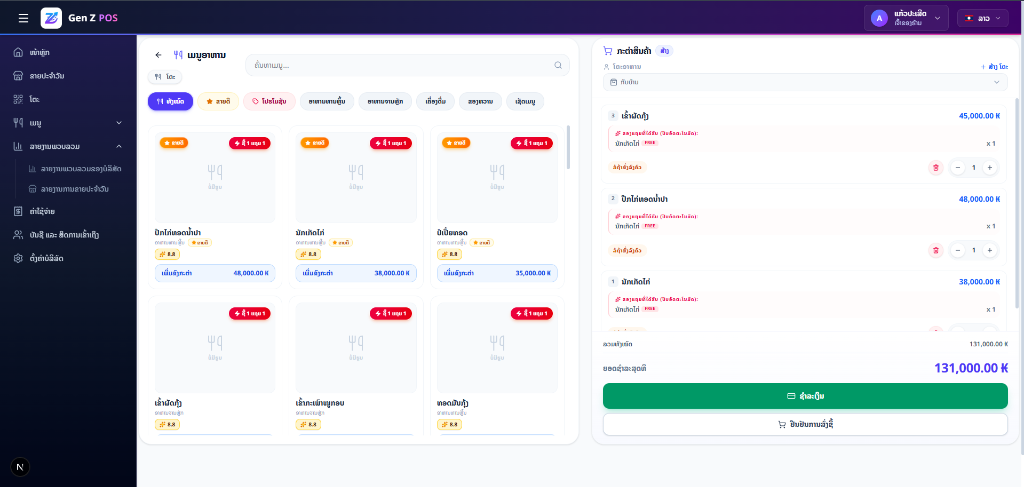Click the 131,000.00 ₭ grand total amount
Viewport: 1024px width, 487px height.
click(x=971, y=368)
